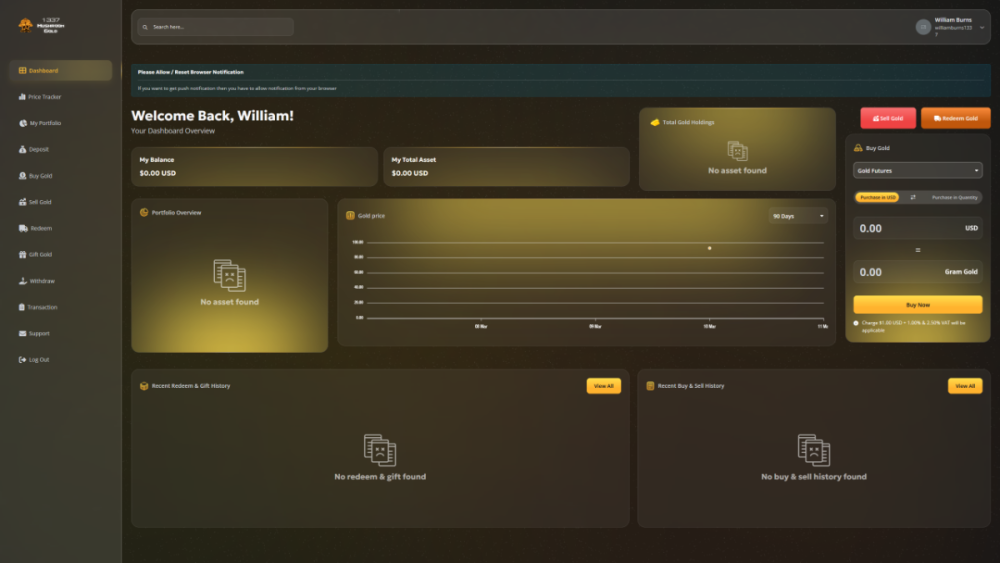
Task: Open Support page
Action: coord(34,333)
